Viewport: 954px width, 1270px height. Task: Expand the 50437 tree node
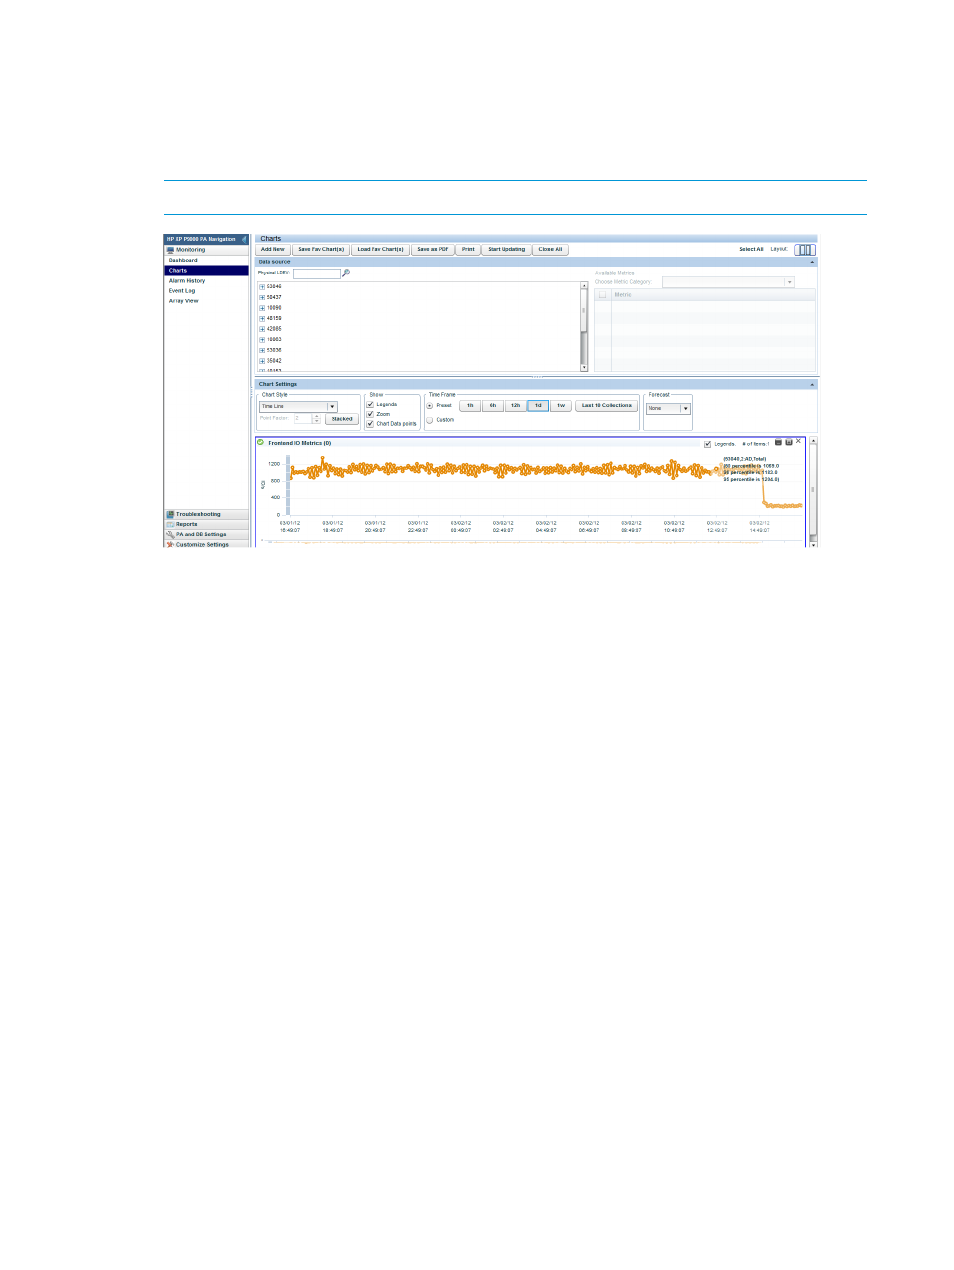[x=262, y=297]
